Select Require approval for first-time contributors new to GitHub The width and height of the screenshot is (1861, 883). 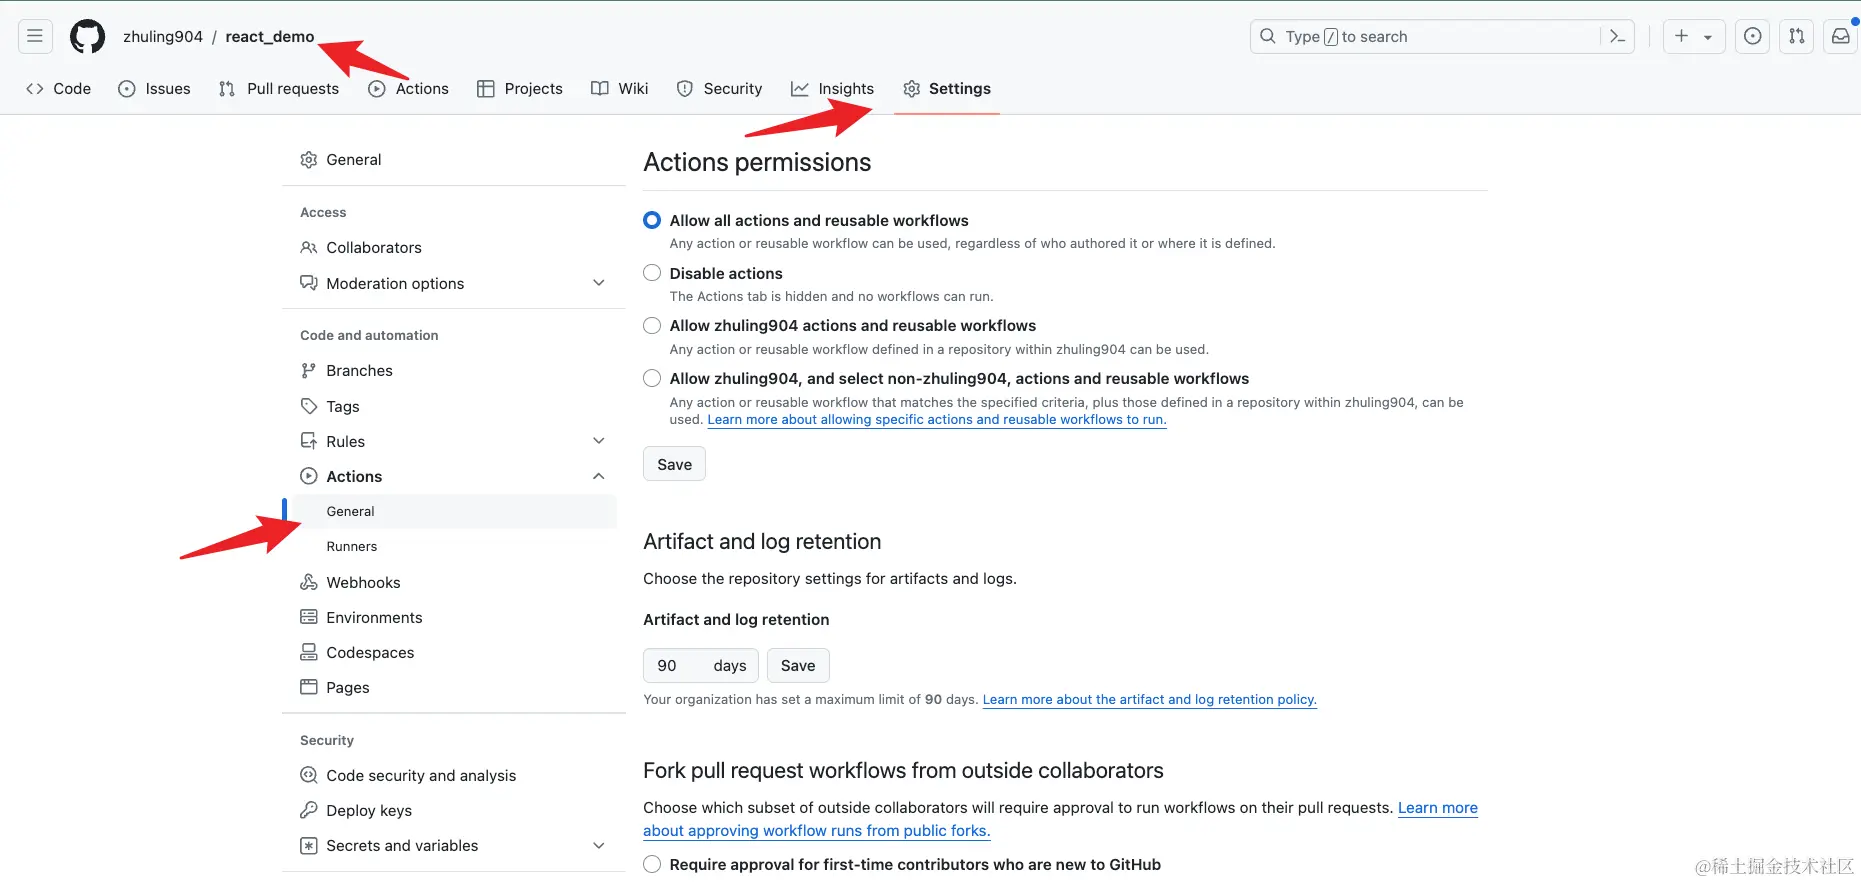click(652, 864)
